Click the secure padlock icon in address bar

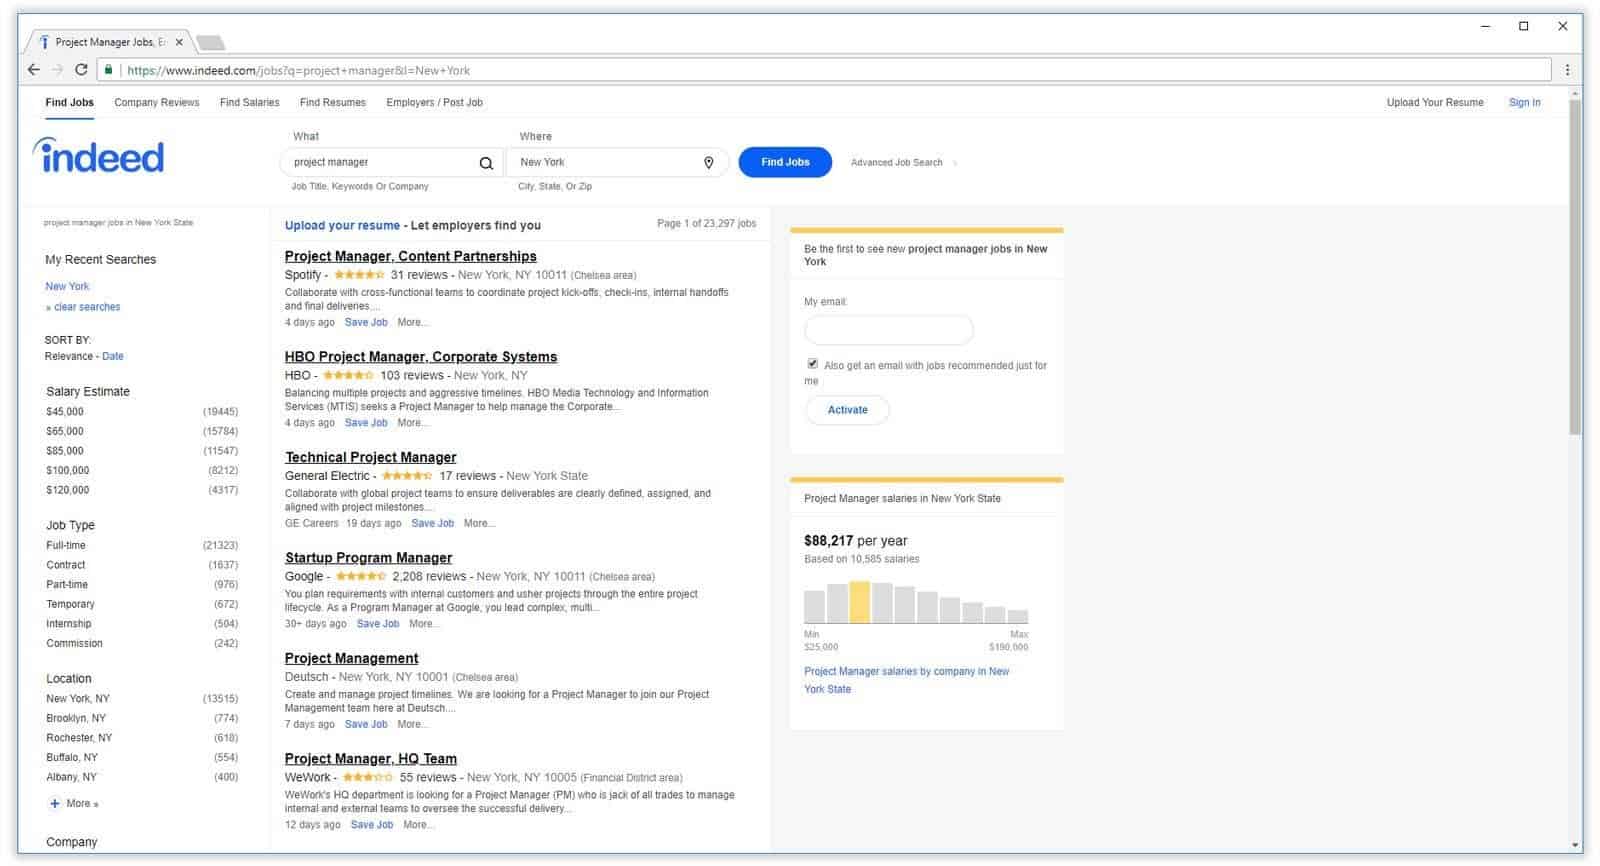click(108, 70)
